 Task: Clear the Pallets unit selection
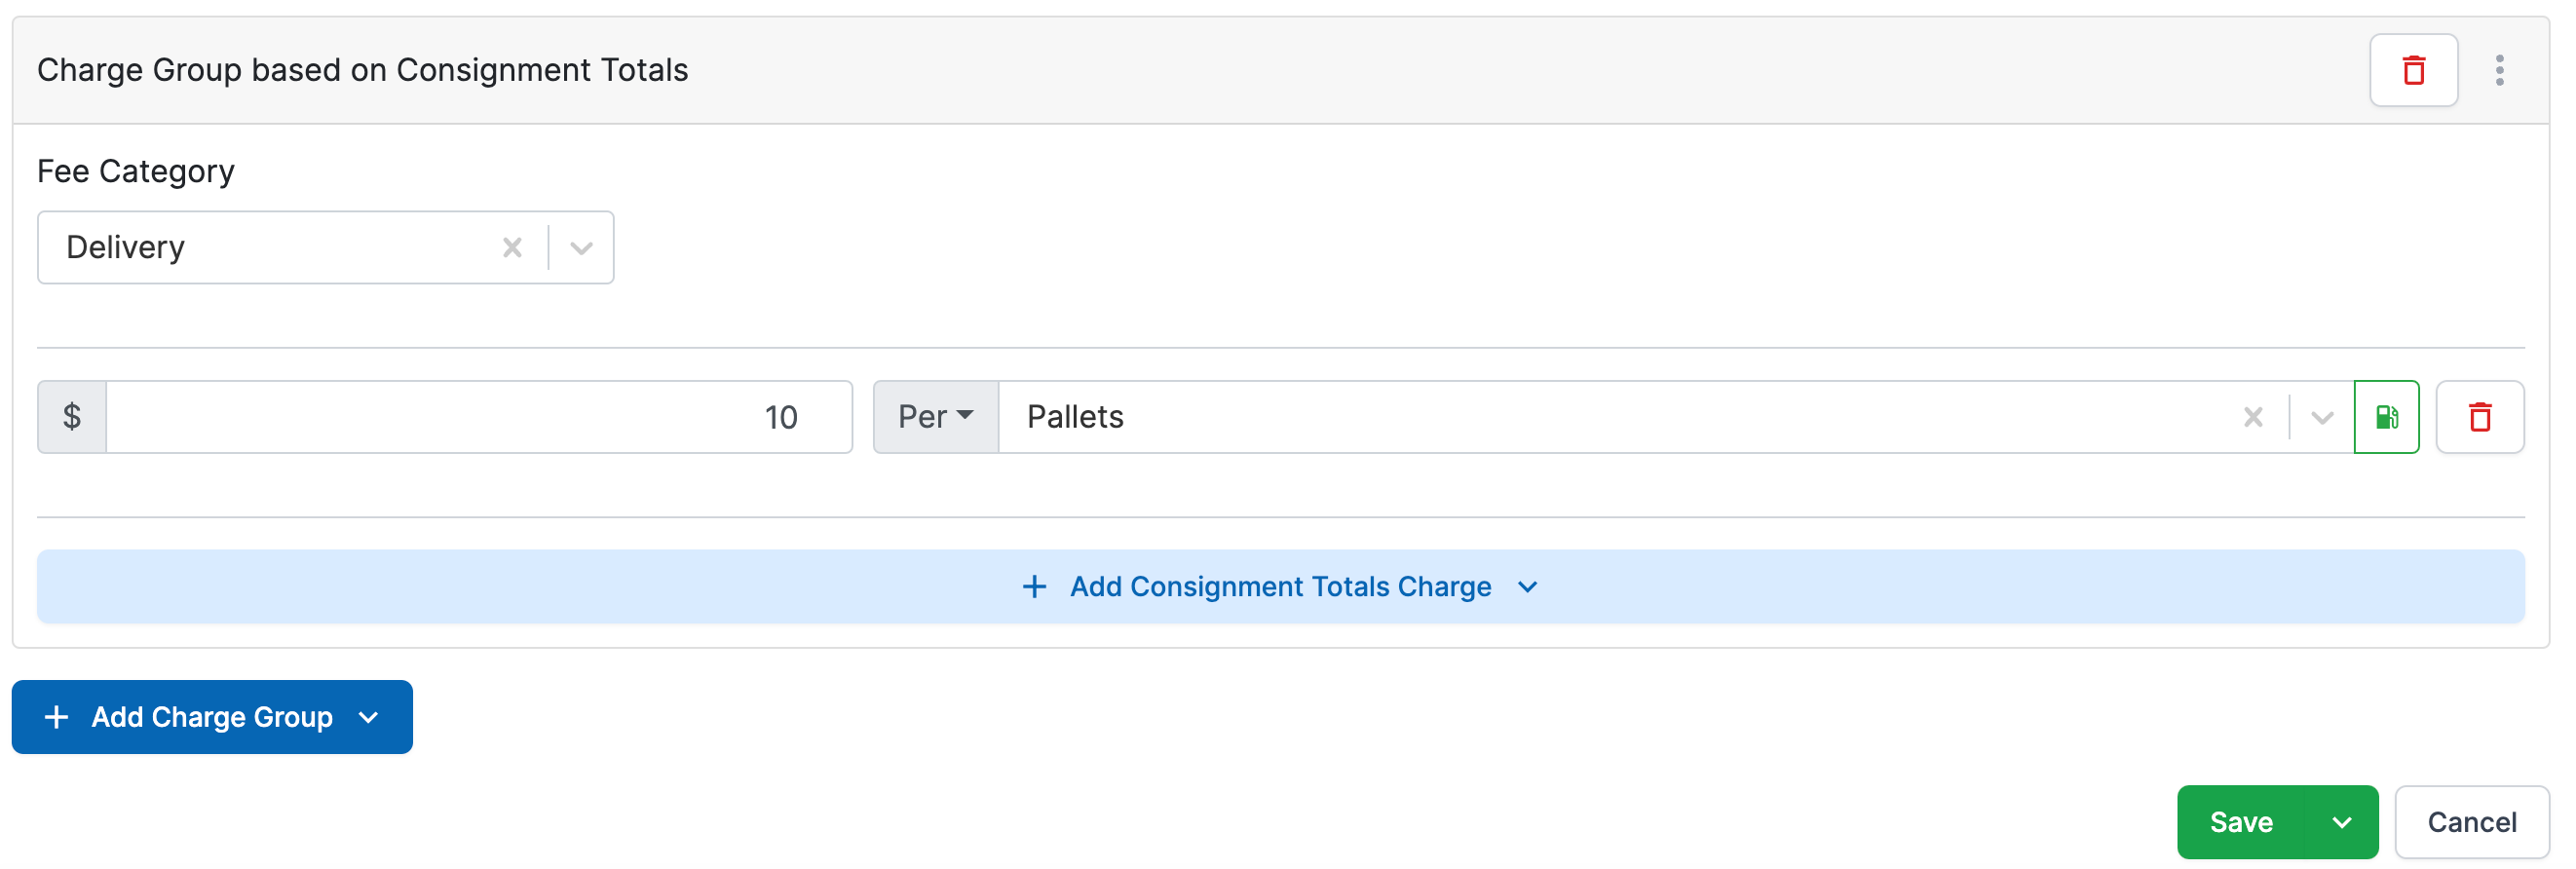click(x=2253, y=417)
